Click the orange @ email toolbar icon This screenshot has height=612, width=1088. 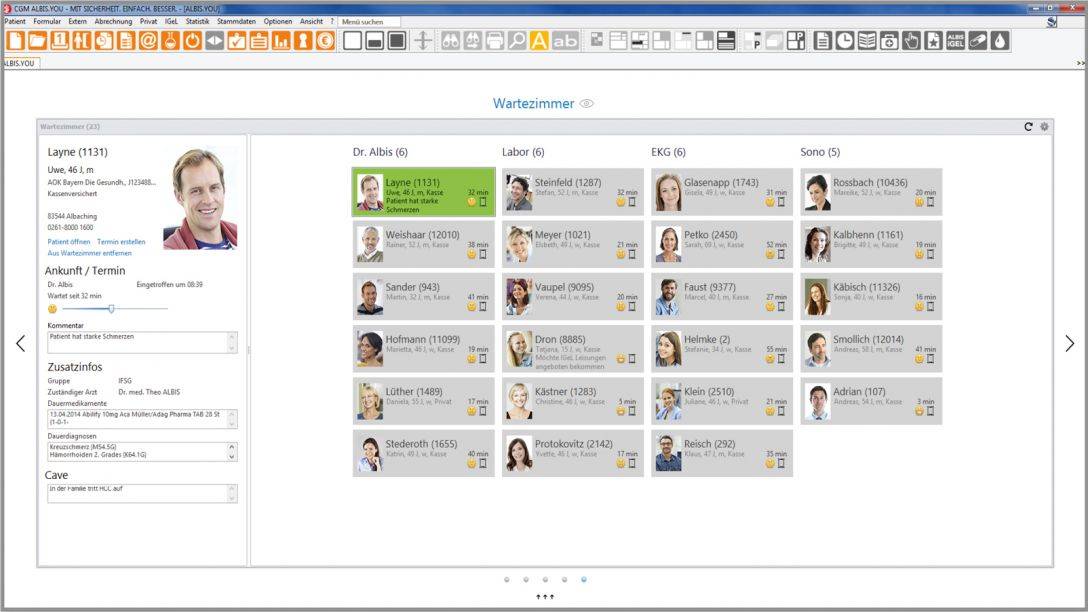point(148,41)
